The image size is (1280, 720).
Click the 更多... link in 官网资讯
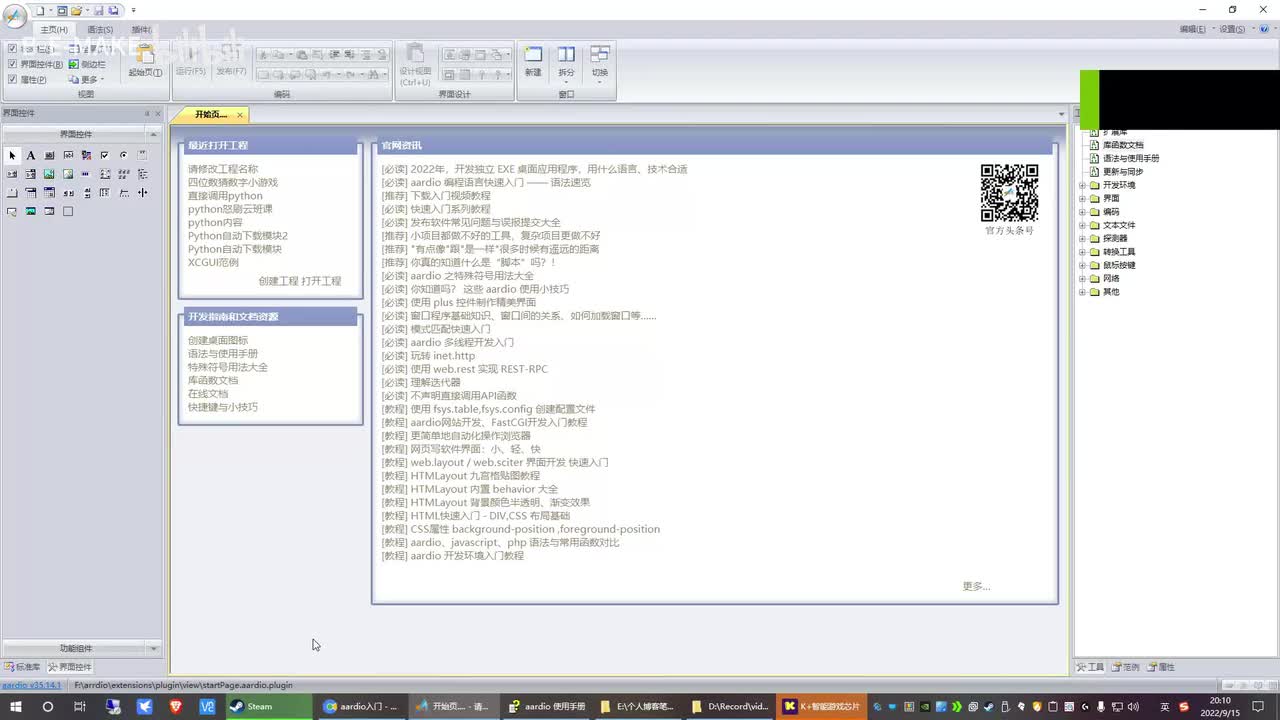[x=977, y=586]
